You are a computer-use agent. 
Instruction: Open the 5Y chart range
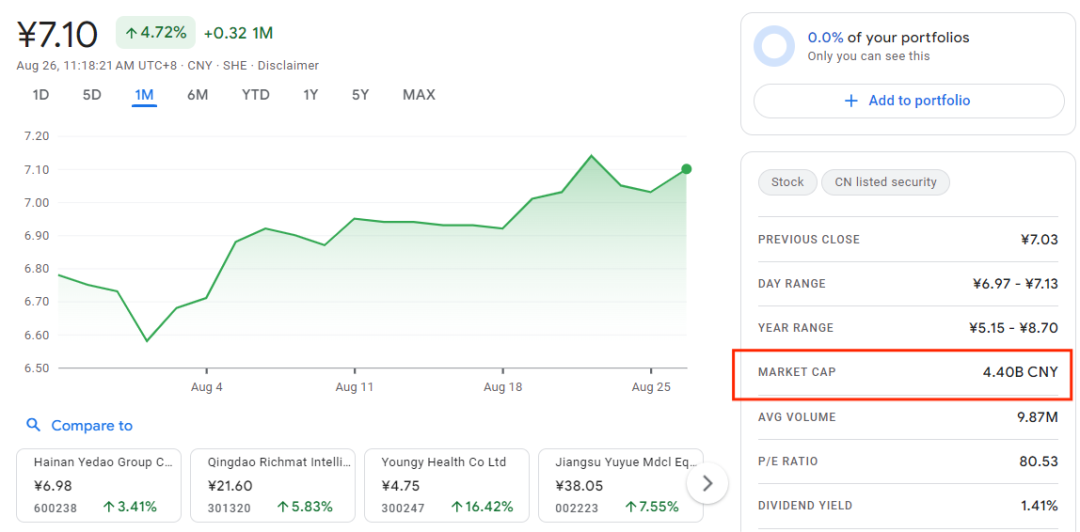pos(360,95)
